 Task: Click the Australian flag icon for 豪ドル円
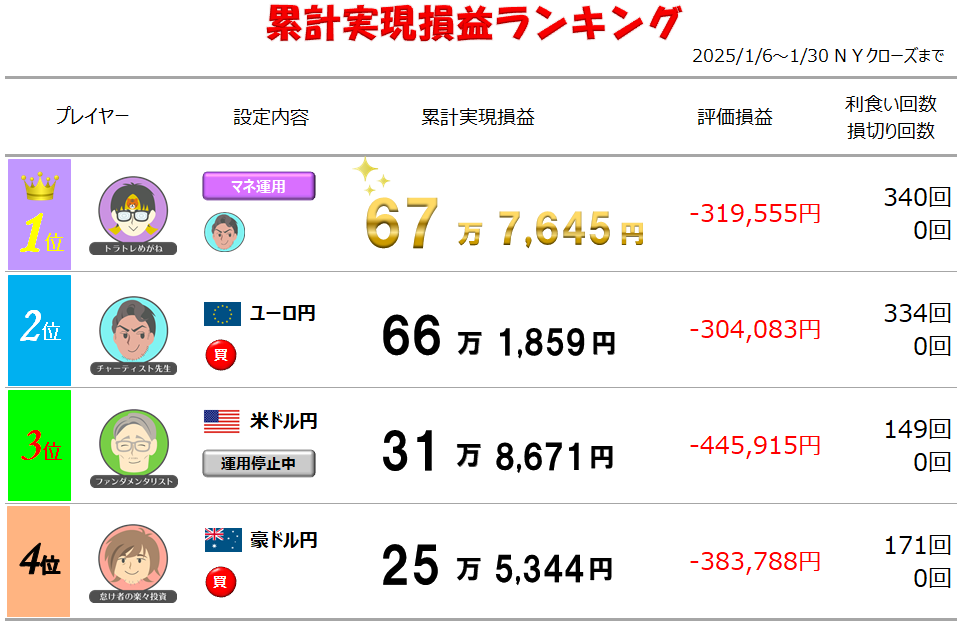[223, 540]
